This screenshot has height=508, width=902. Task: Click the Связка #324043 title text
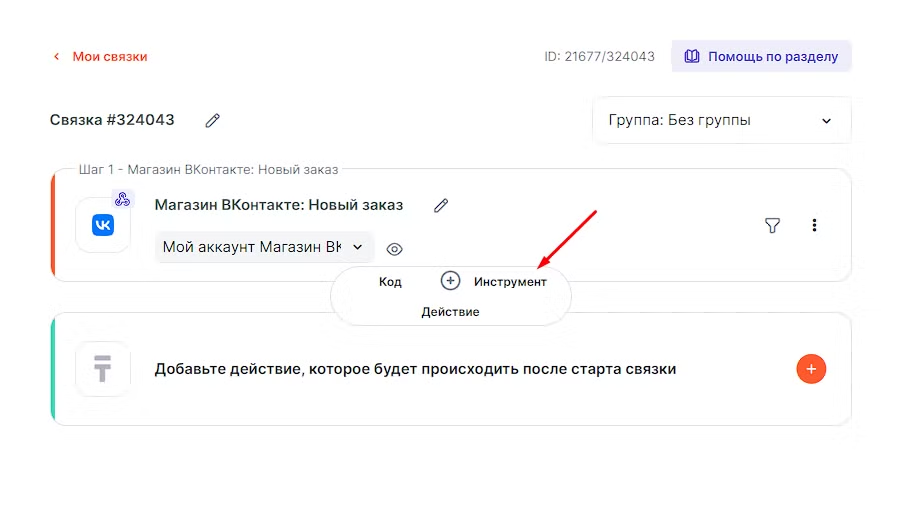[x=112, y=120]
